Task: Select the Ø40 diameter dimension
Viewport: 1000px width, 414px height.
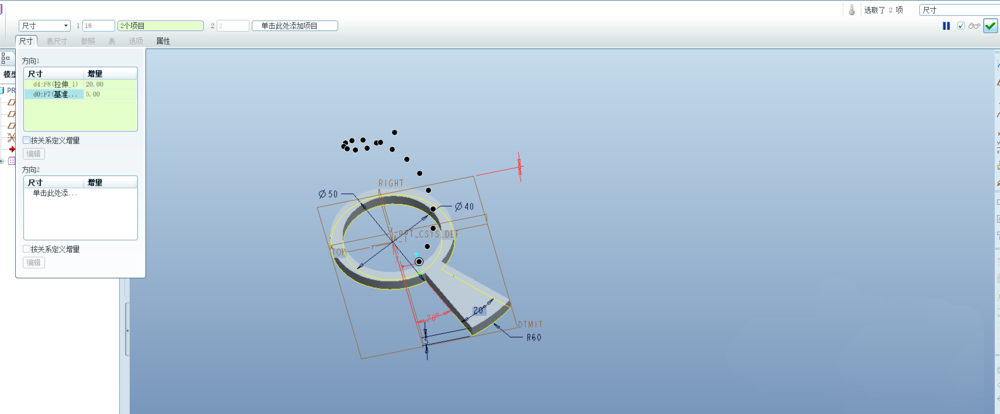Action: 464,206
